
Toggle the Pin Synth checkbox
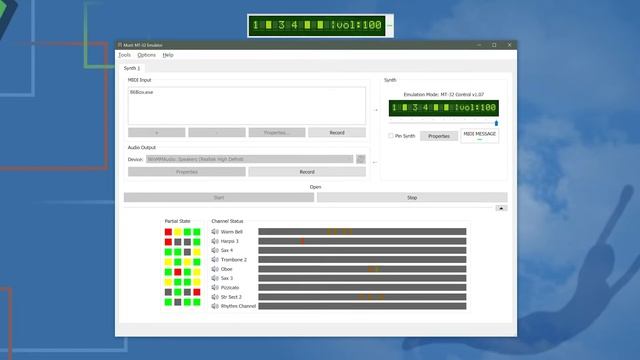tap(391, 136)
